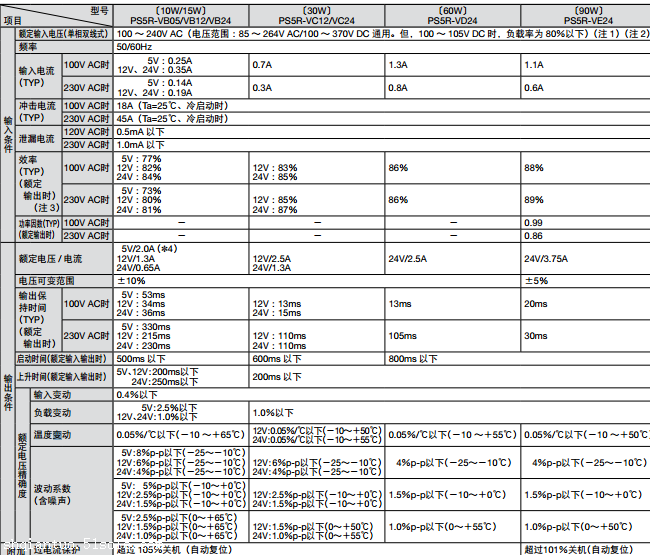650x555 pixels.
Task: Click the 5V/2.0A (*4) rated cell
Action: 181,259
